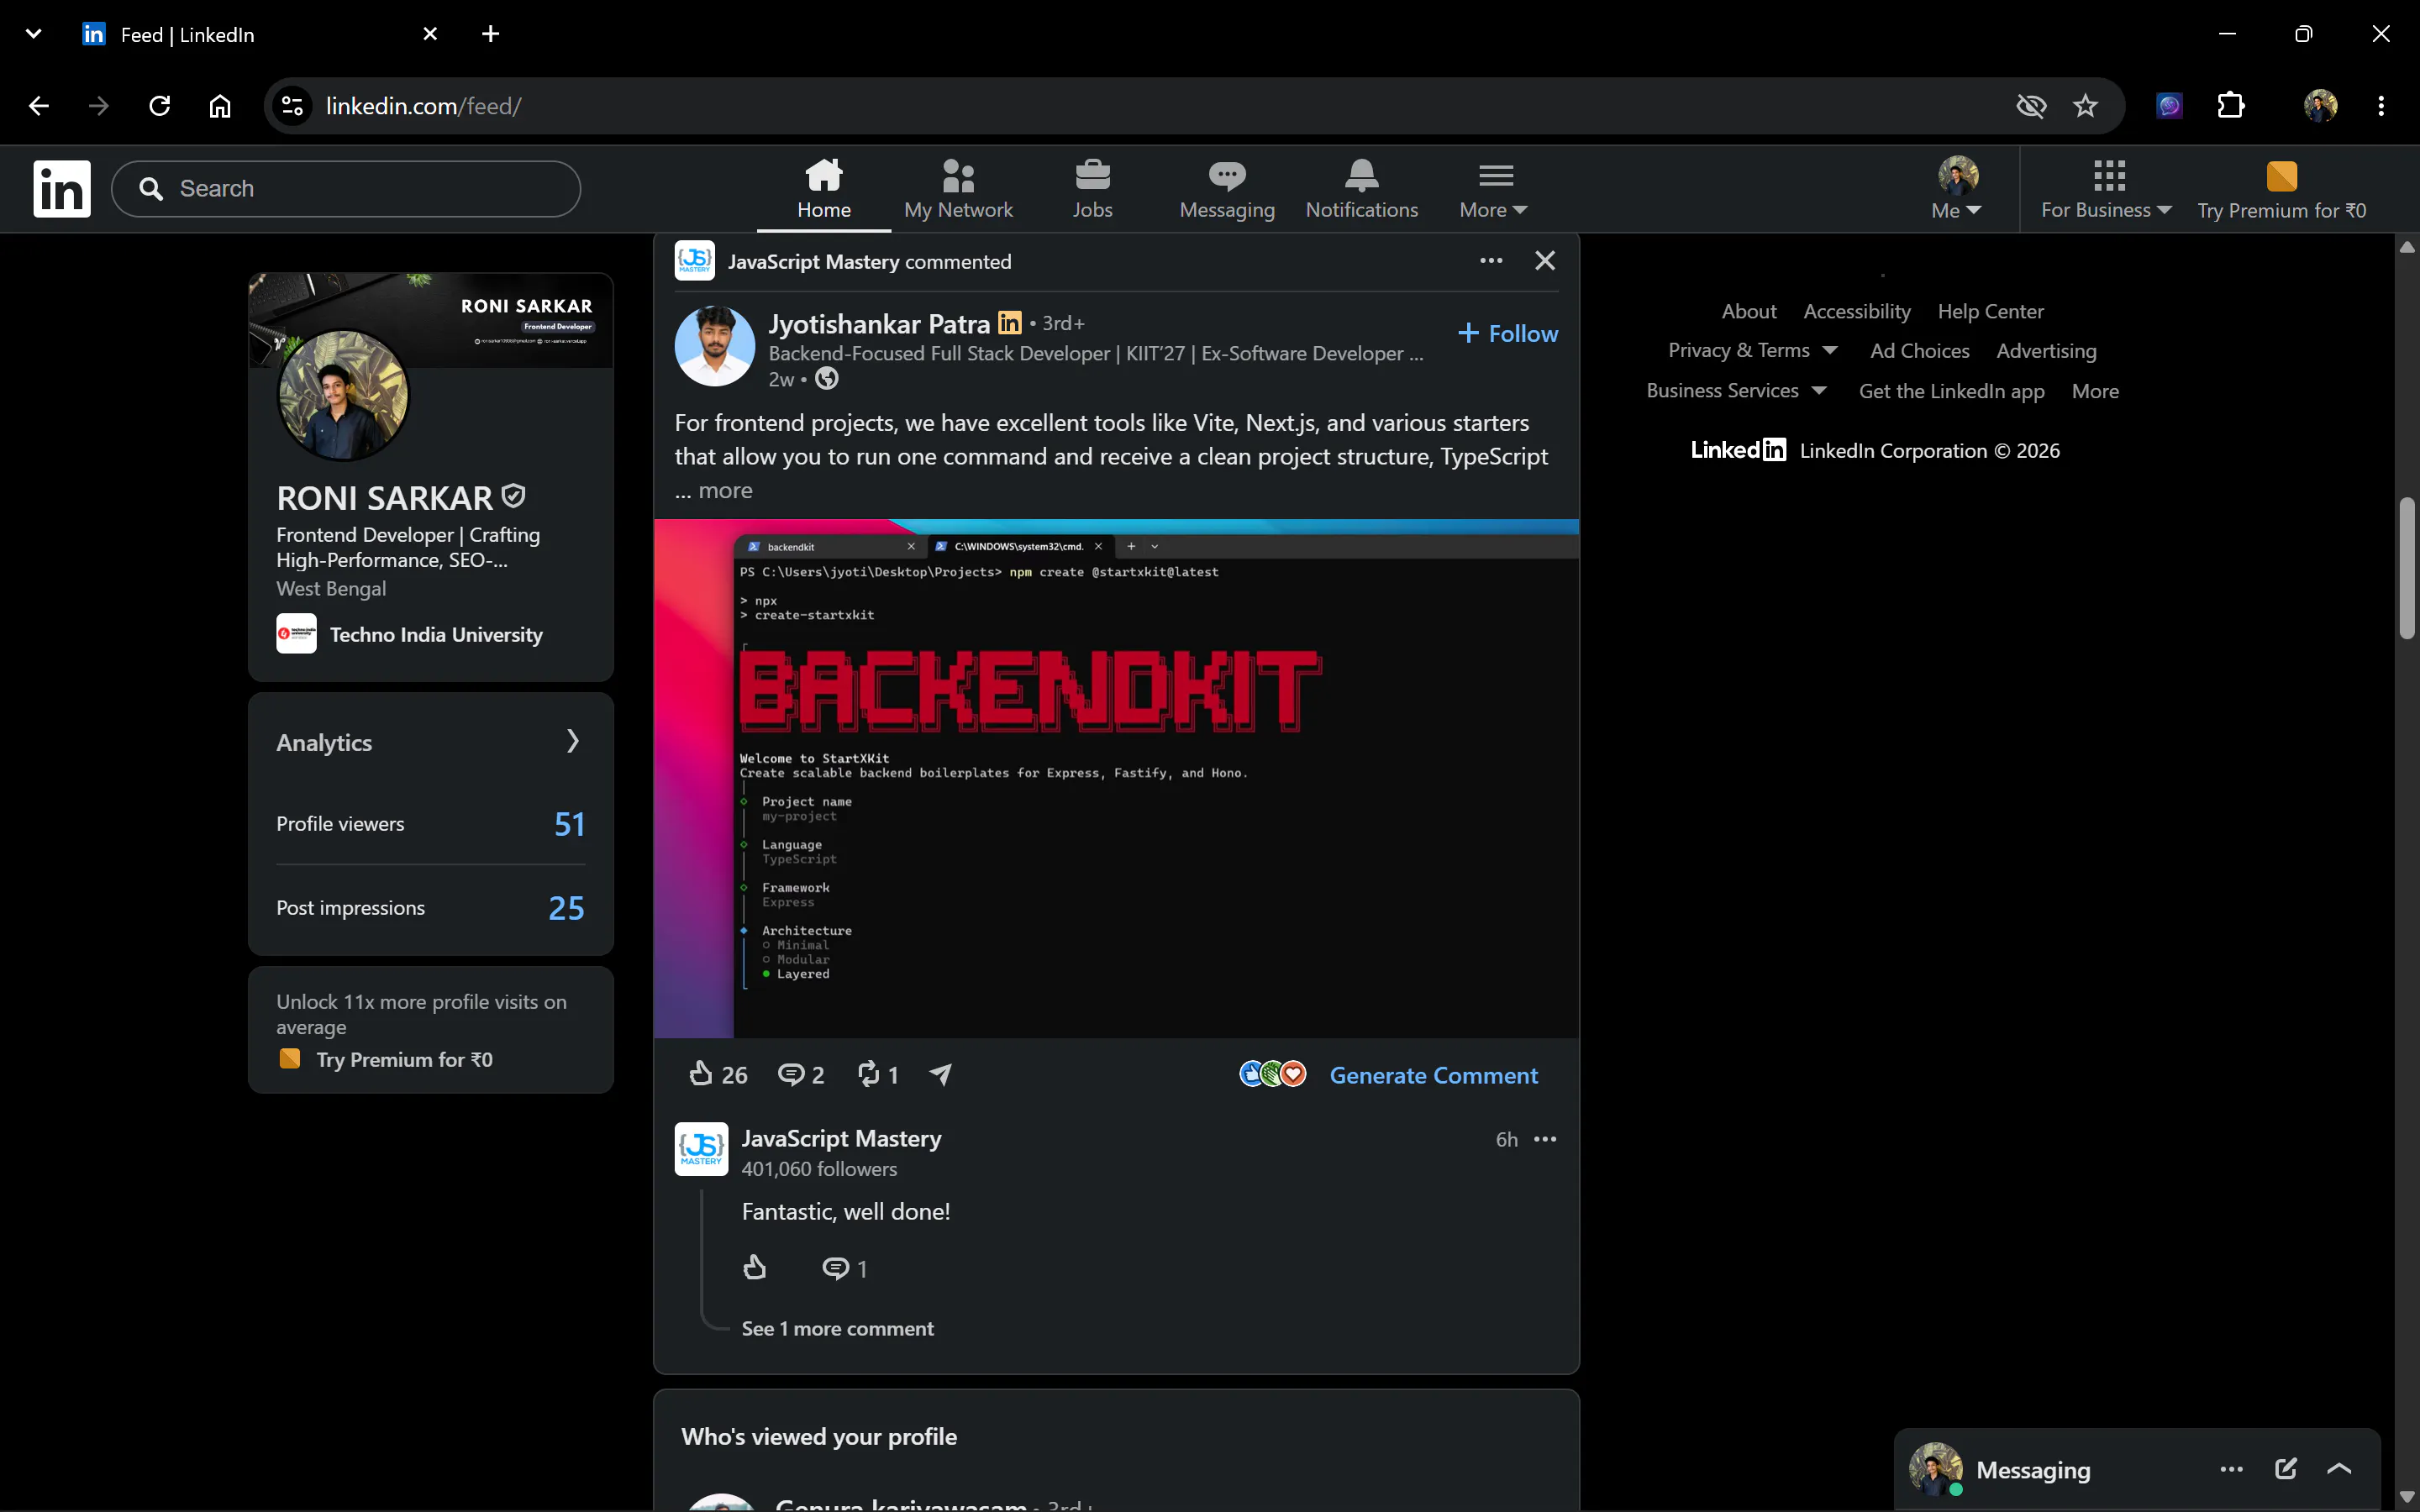This screenshot has width=2420, height=1512.
Task: Open the post's comments icon showing 2
Action: (x=800, y=1075)
